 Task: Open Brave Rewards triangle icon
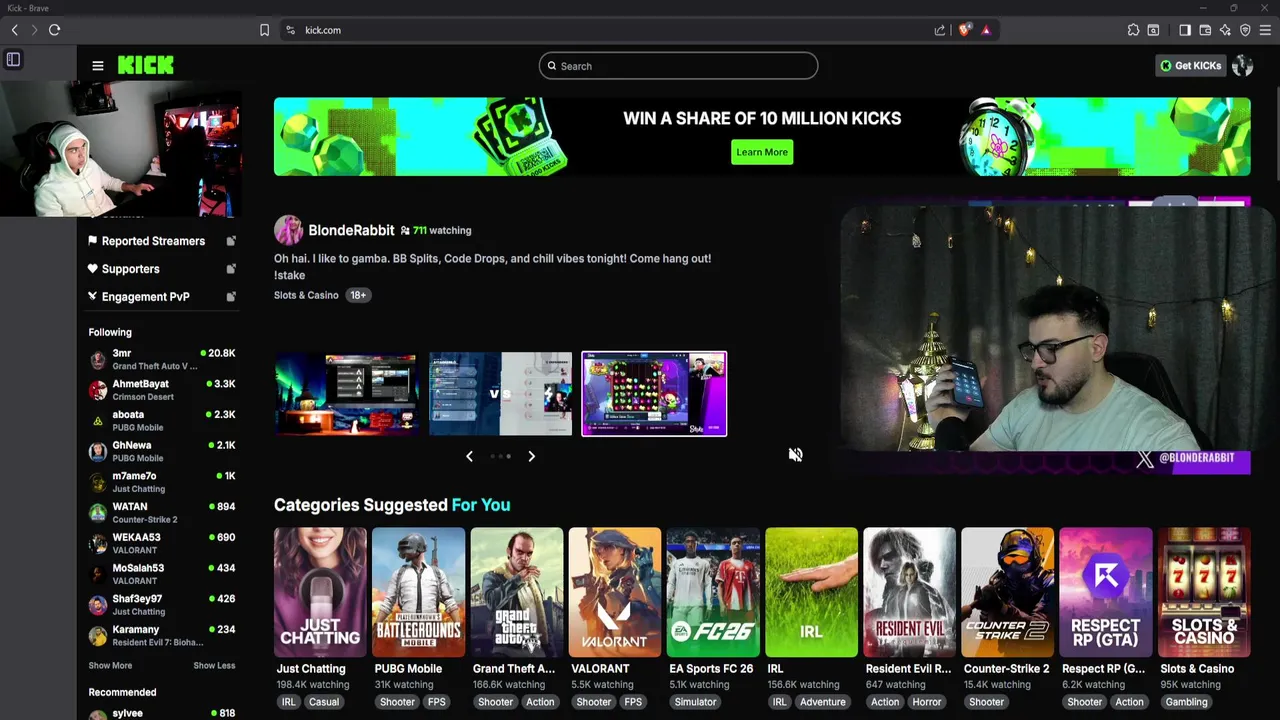pyautogui.click(x=986, y=30)
